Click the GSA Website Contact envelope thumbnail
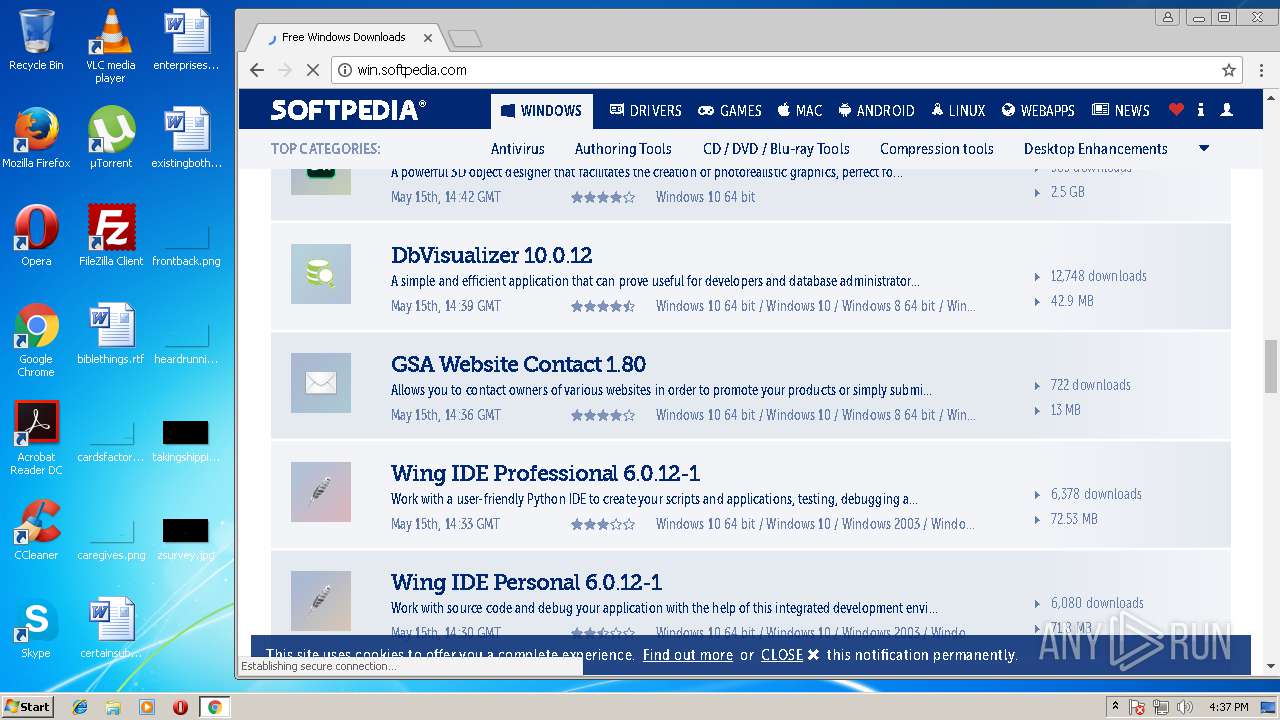The image size is (1280, 720). tap(321, 383)
